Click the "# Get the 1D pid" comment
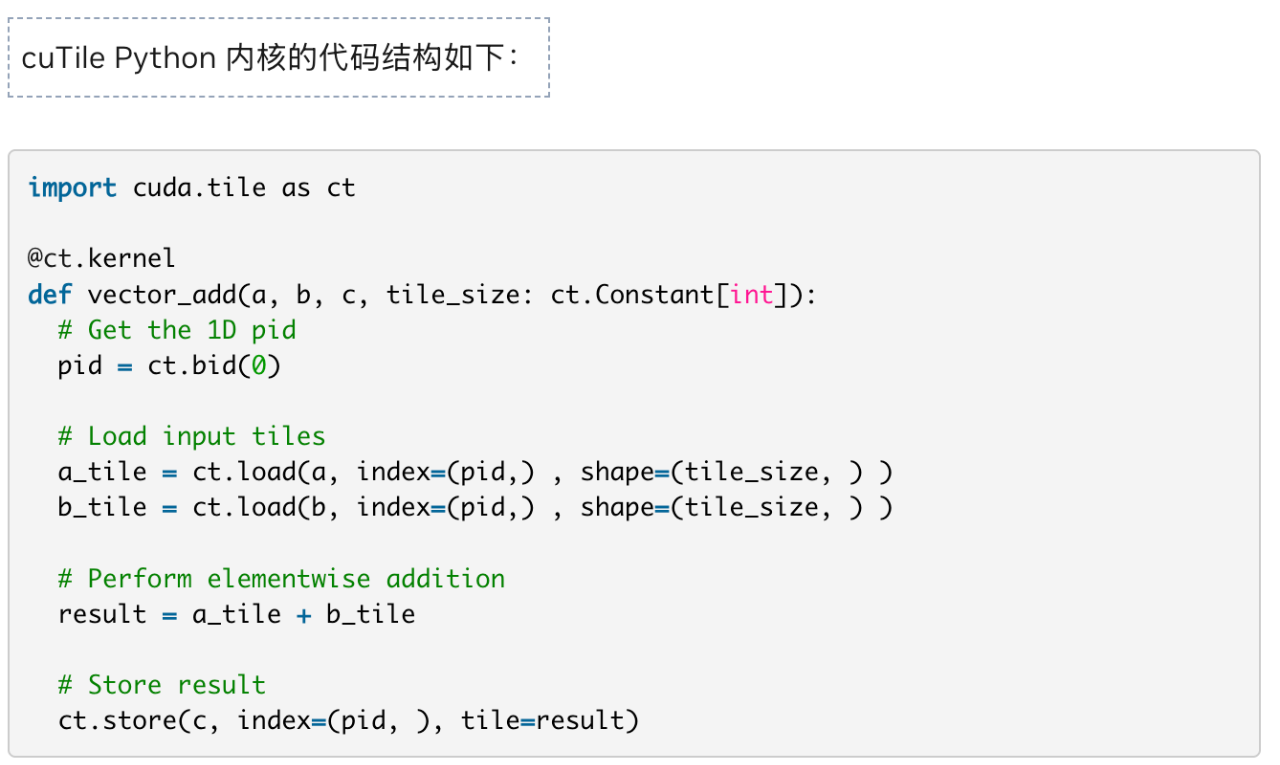This screenshot has height=765, width=1280. point(177,329)
